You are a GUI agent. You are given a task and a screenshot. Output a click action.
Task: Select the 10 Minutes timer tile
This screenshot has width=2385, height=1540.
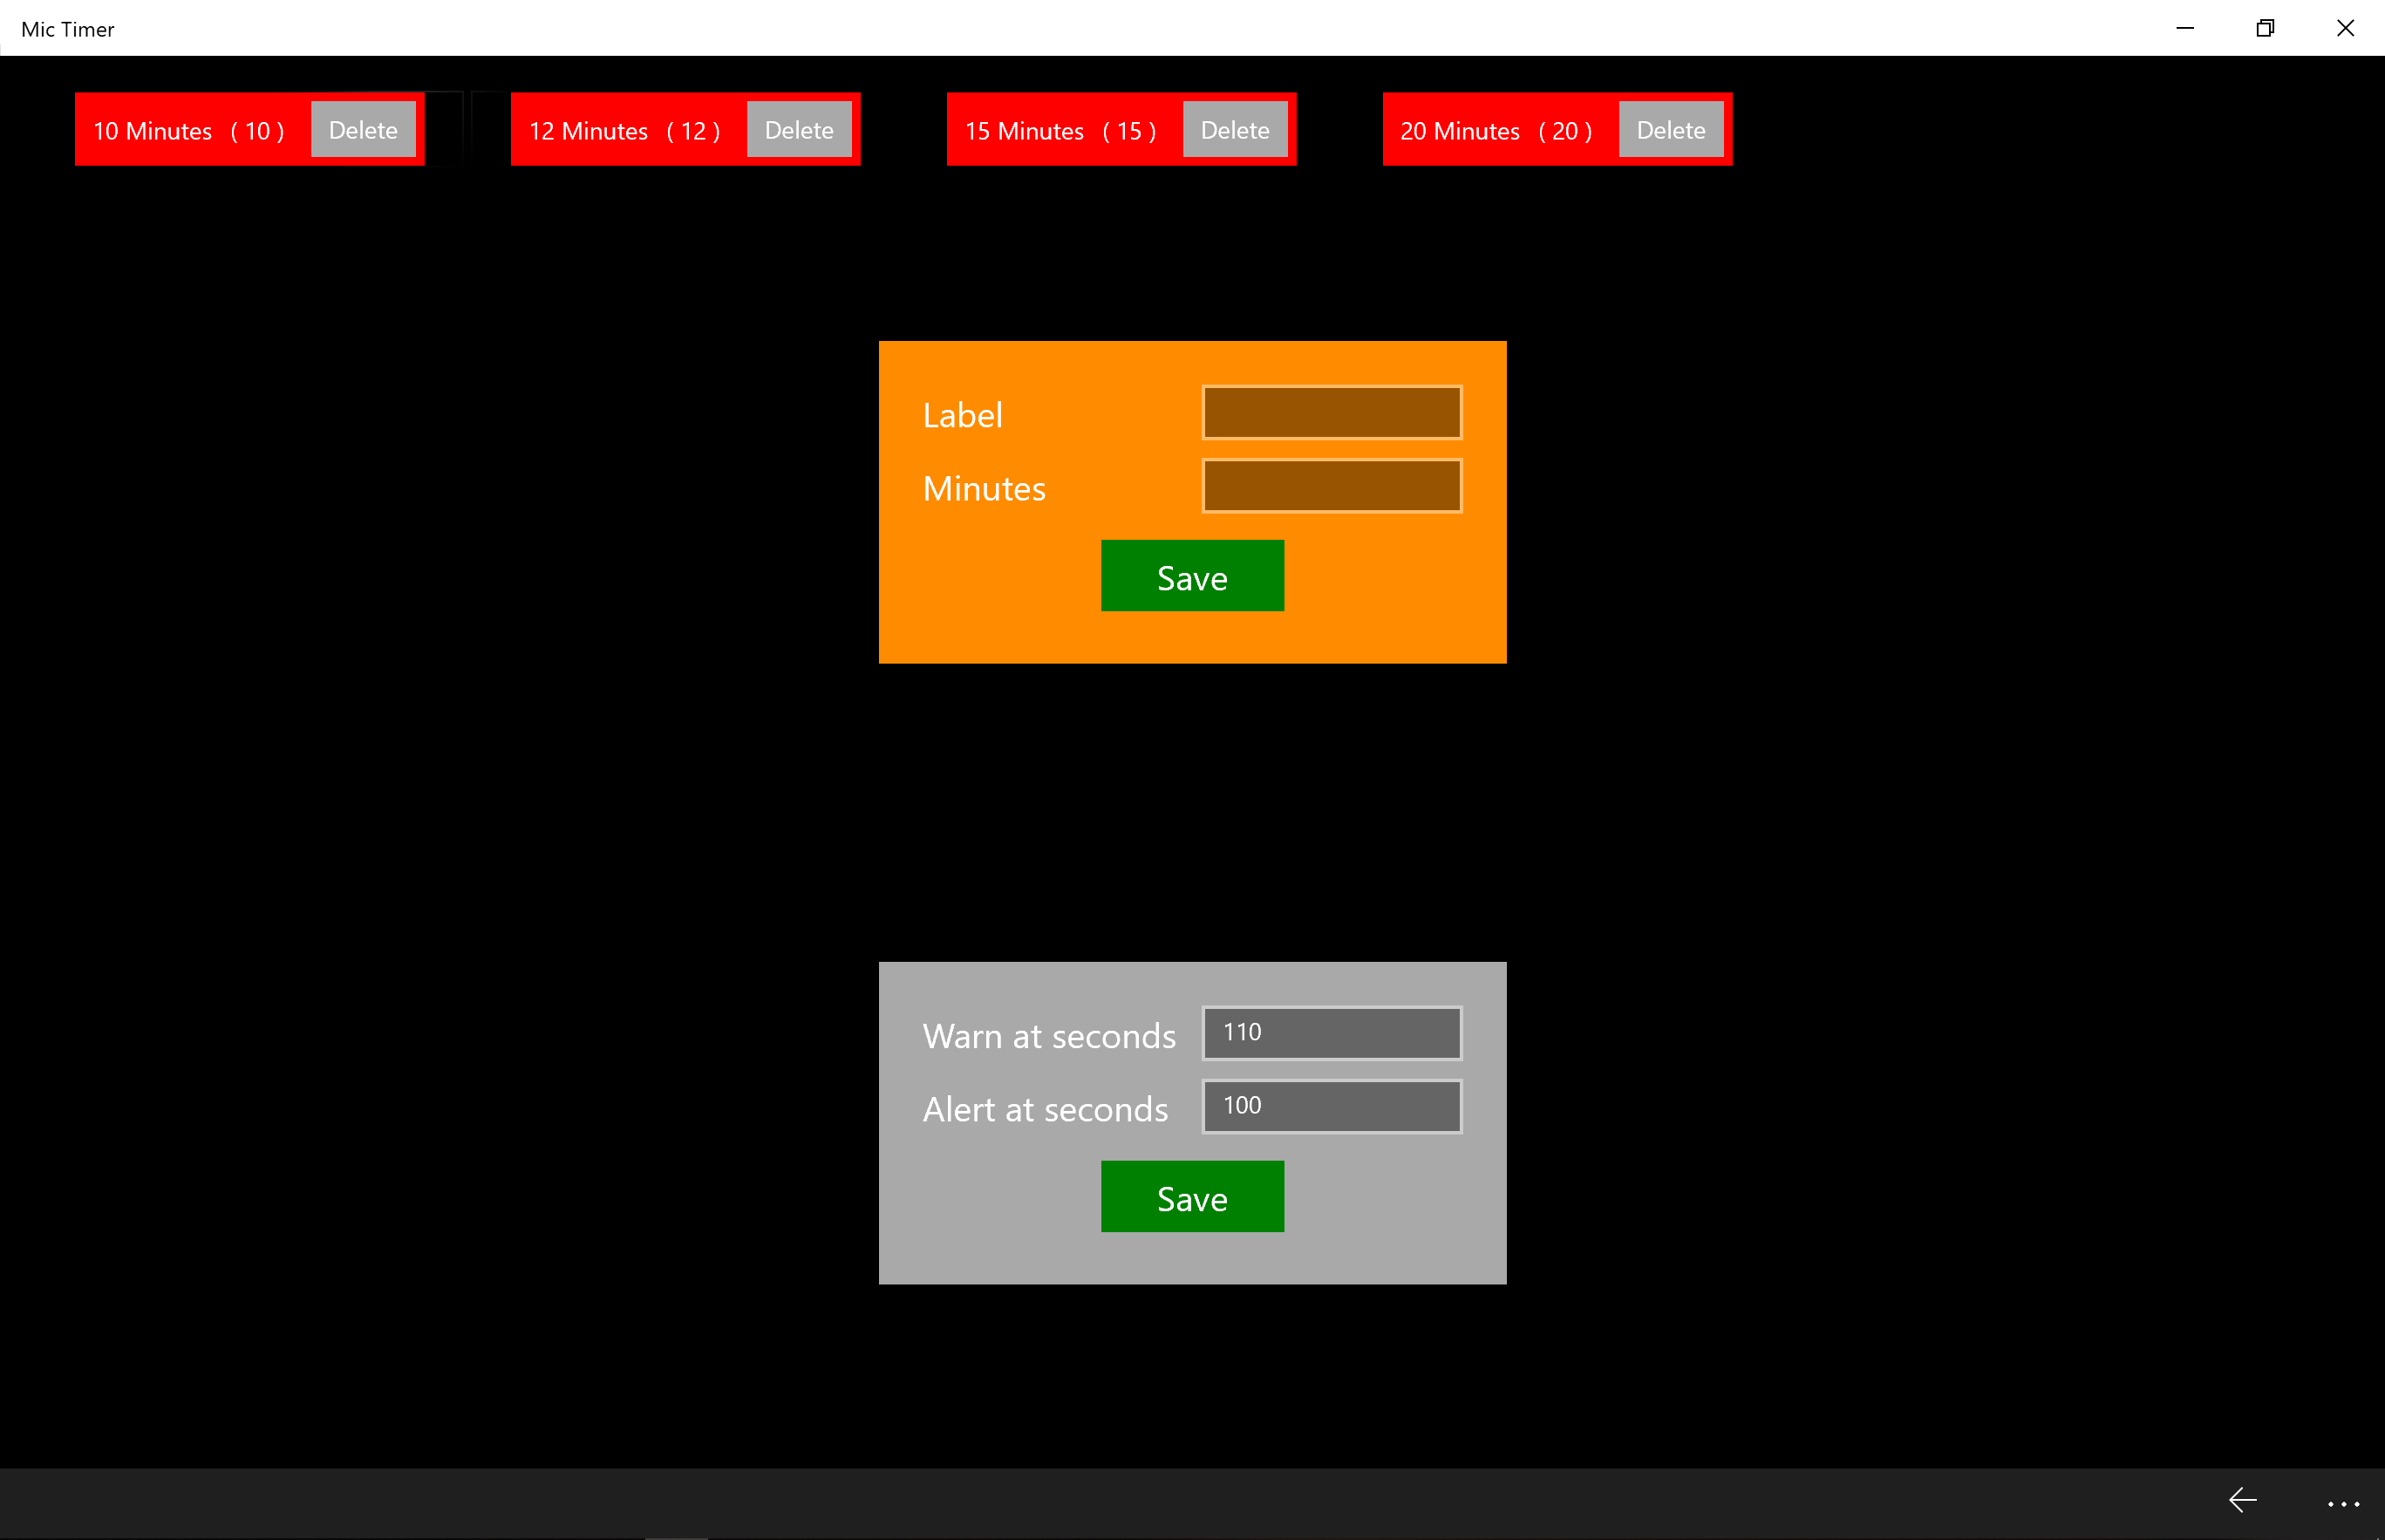pyautogui.click(x=188, y=131)
